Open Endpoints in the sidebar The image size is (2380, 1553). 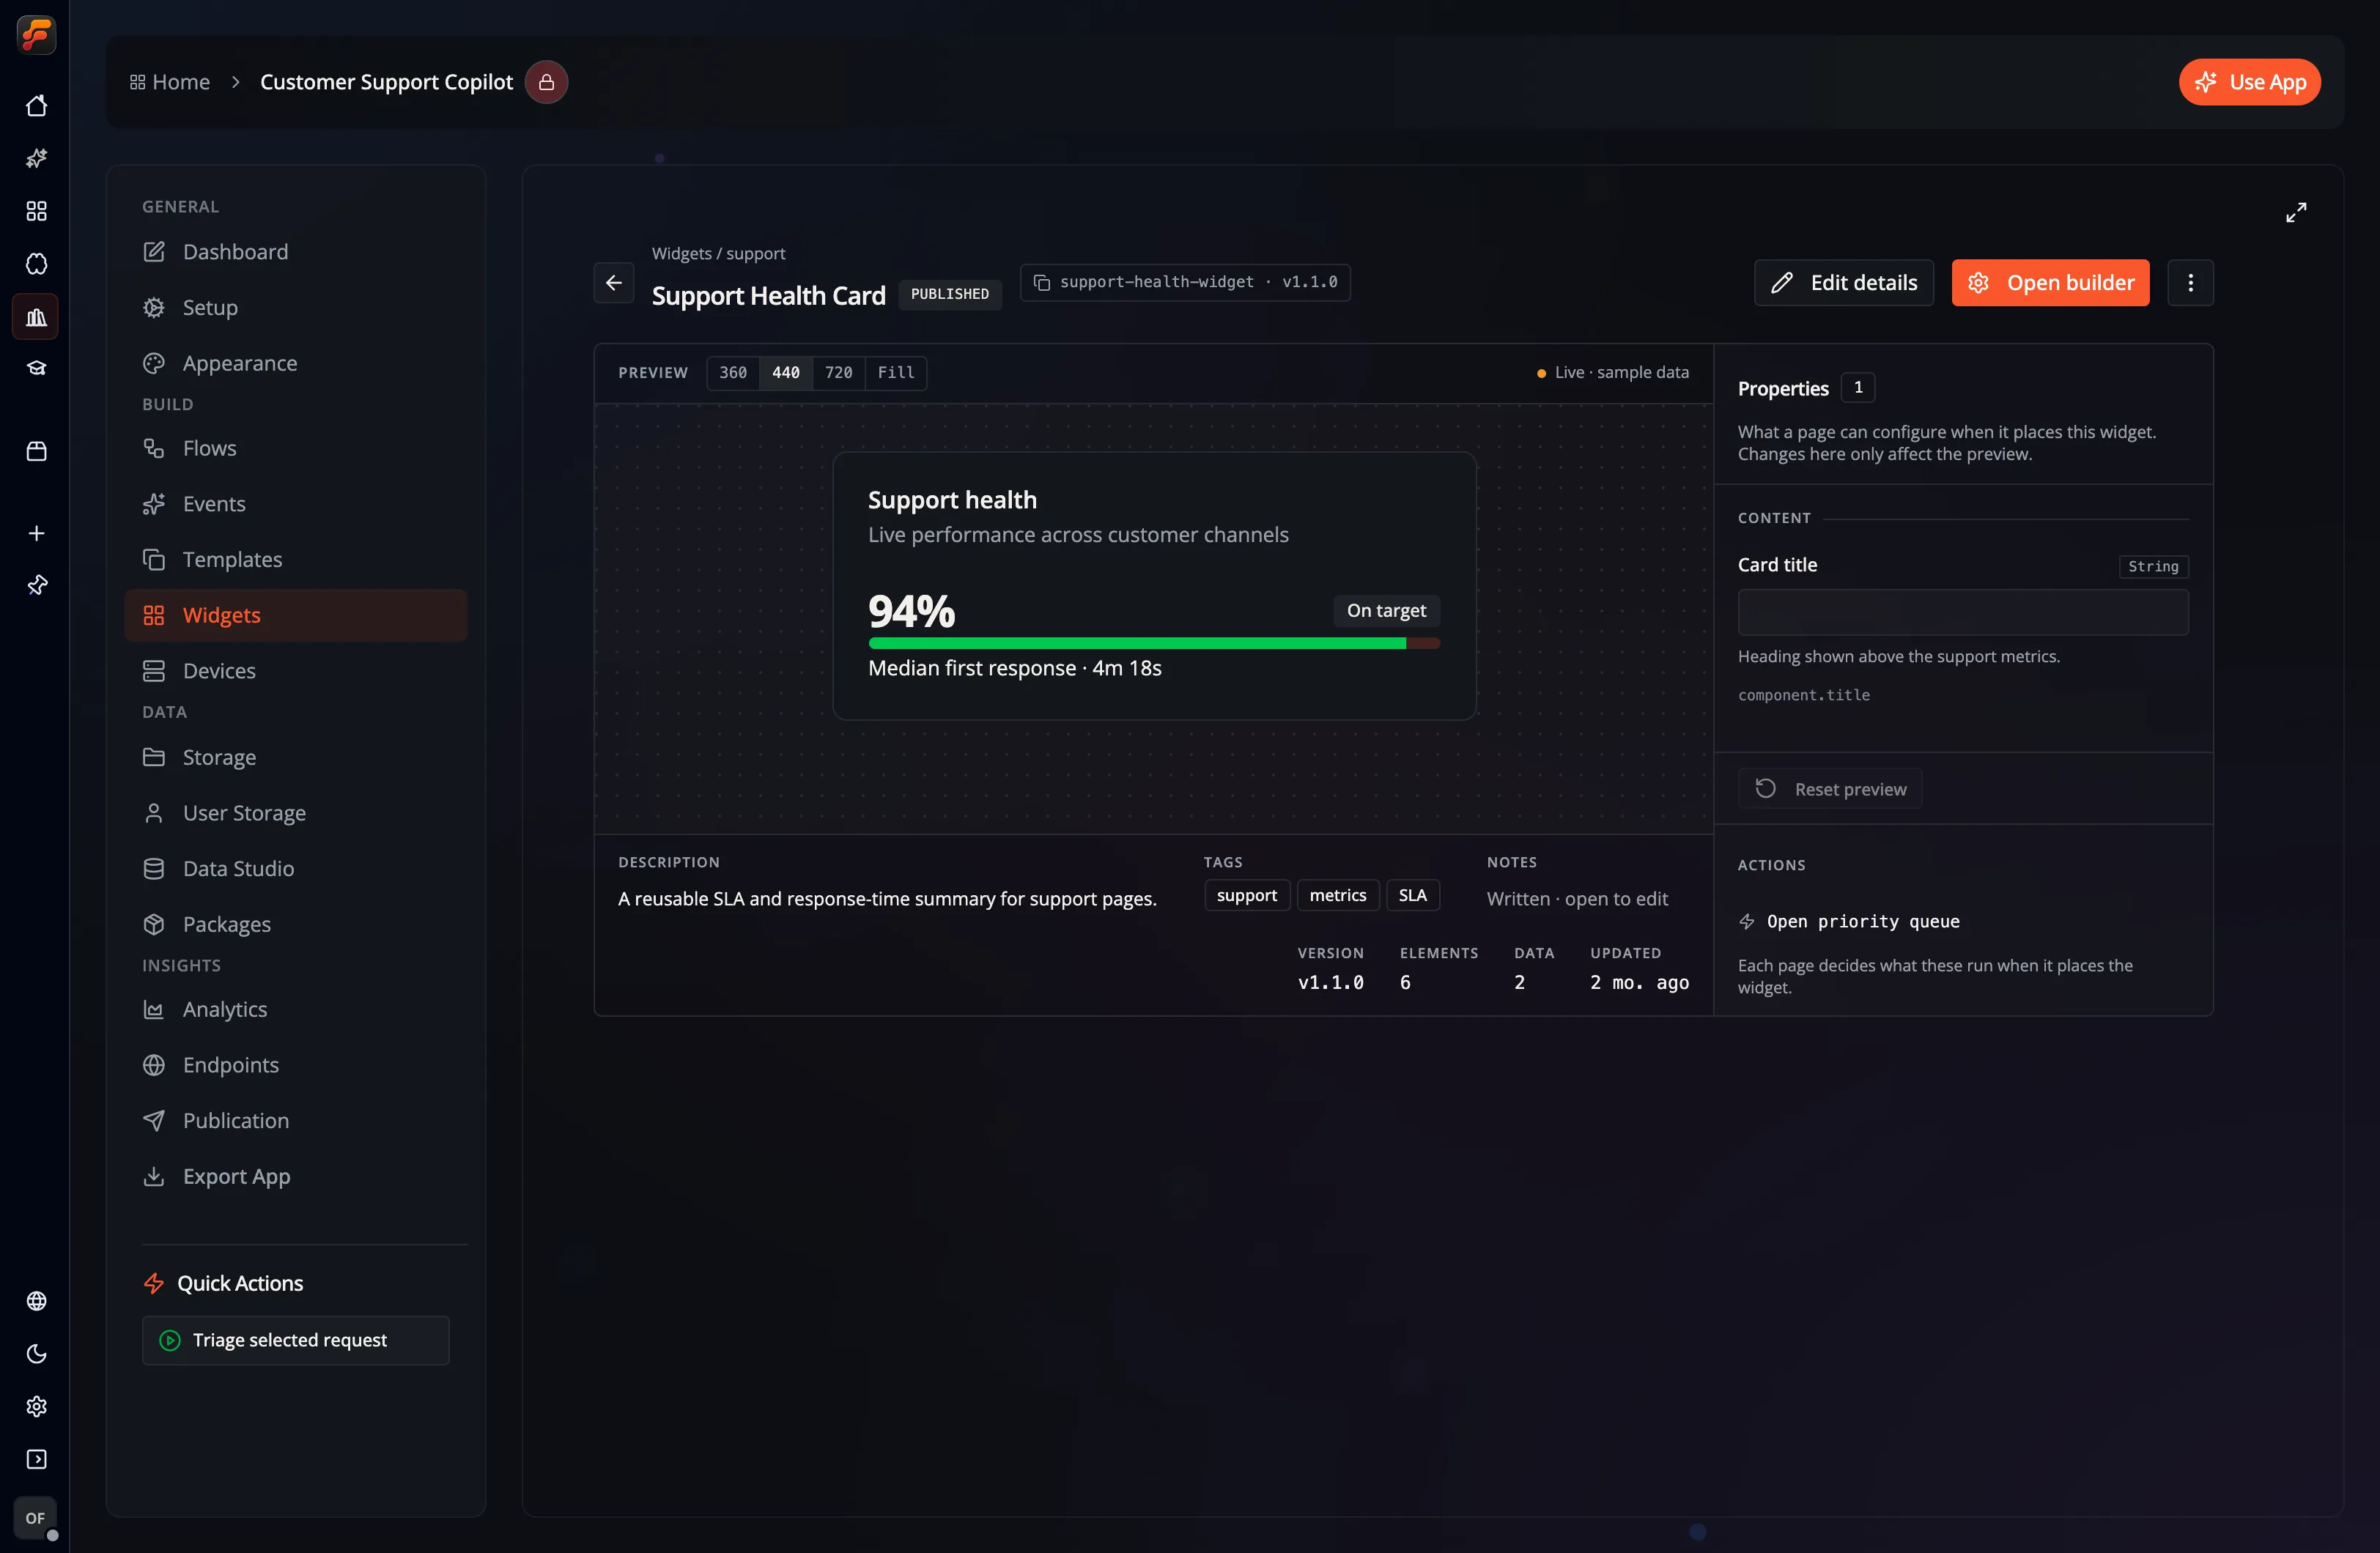[x=296, y=1065]
